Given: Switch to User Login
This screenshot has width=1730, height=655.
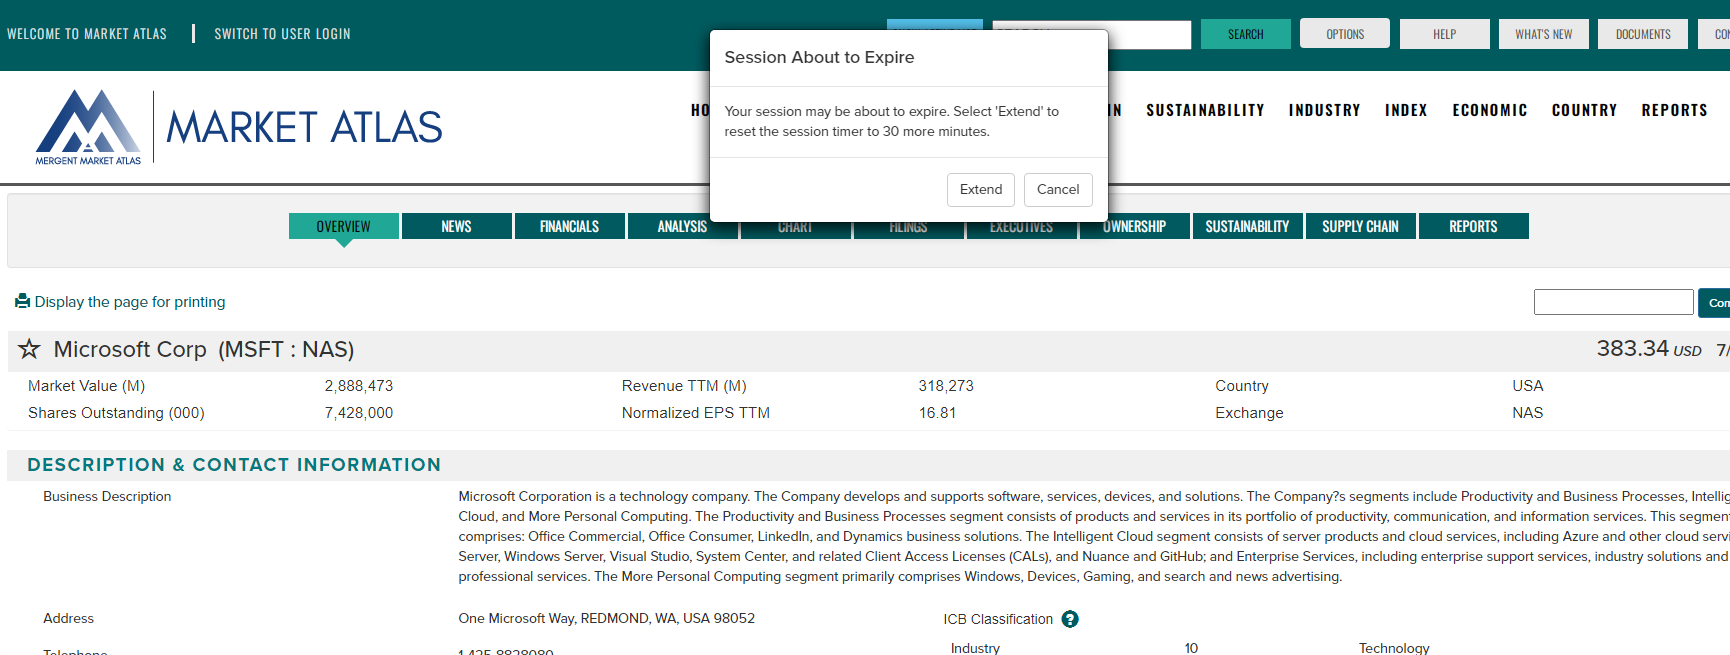Looking at the screenshot, I should pyautogui.click(x=282, y=34).
